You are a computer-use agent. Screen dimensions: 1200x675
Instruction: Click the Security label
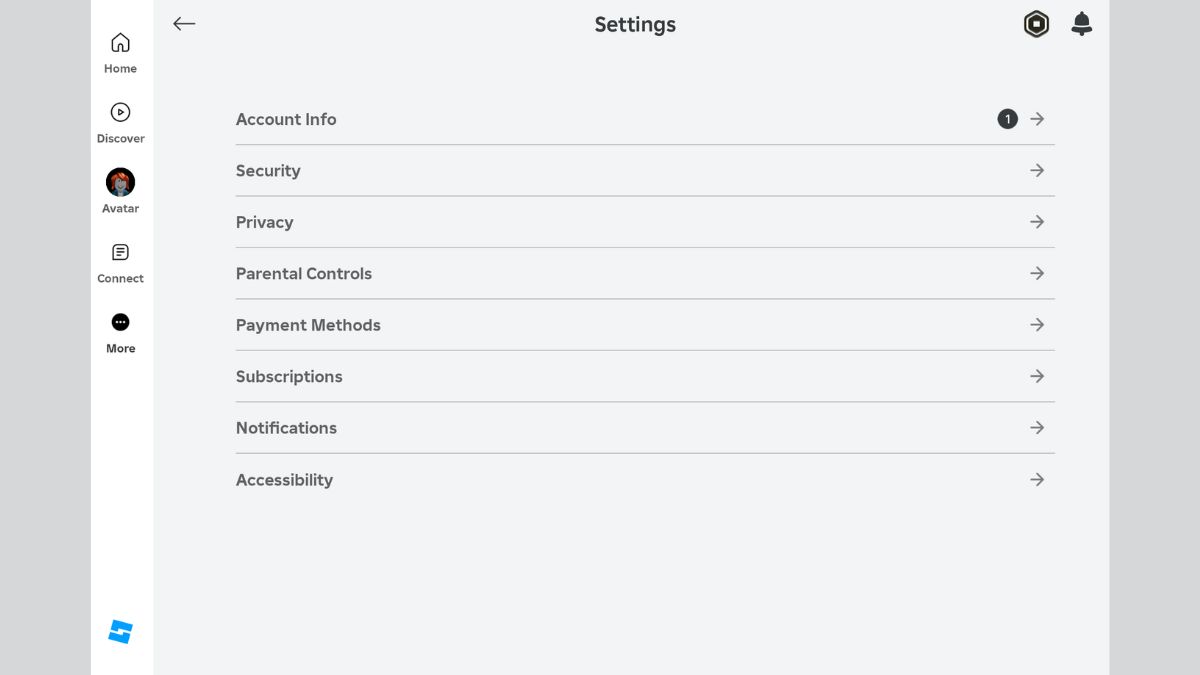[x=268, y=171]
